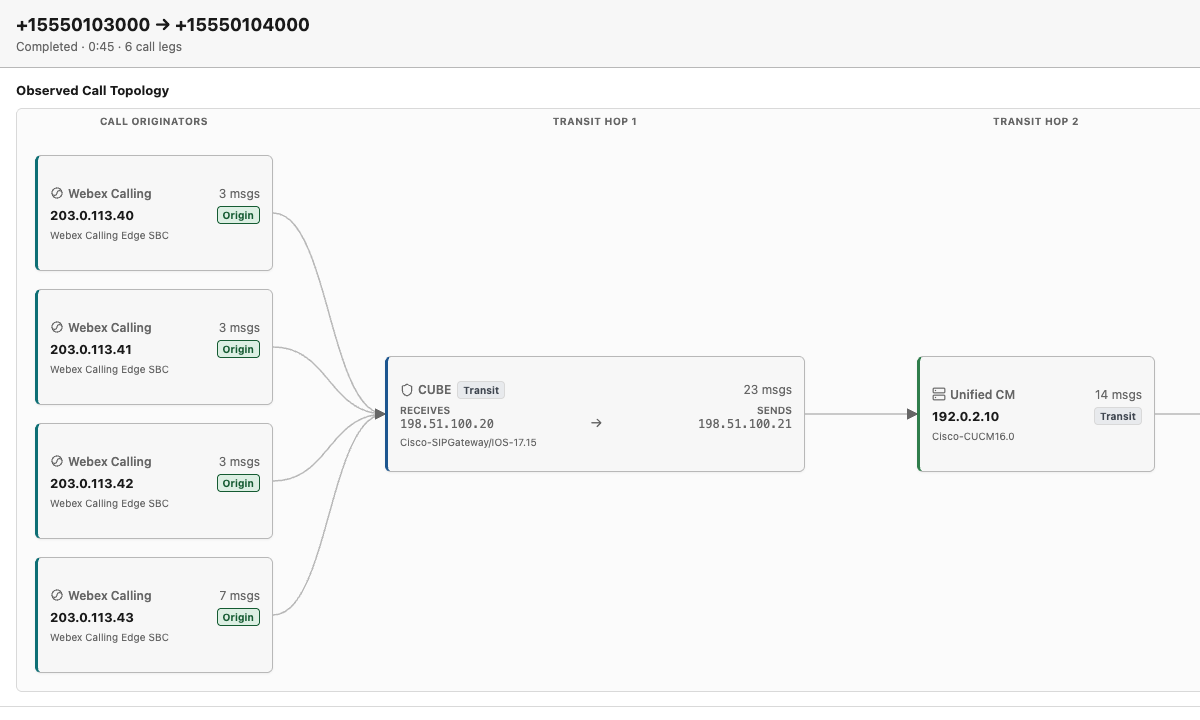Image resolution: width=1200 pixels, height=720 pixels.
Task: Select the Origin badge on the 203.0.113.42 card
Action: pyautogui.click(x=238, y=483)
